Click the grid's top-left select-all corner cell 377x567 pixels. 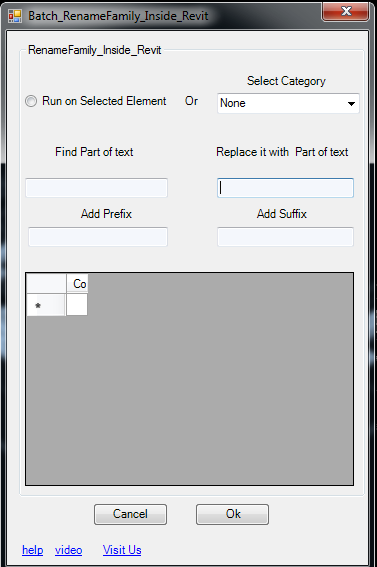(46, 284)
